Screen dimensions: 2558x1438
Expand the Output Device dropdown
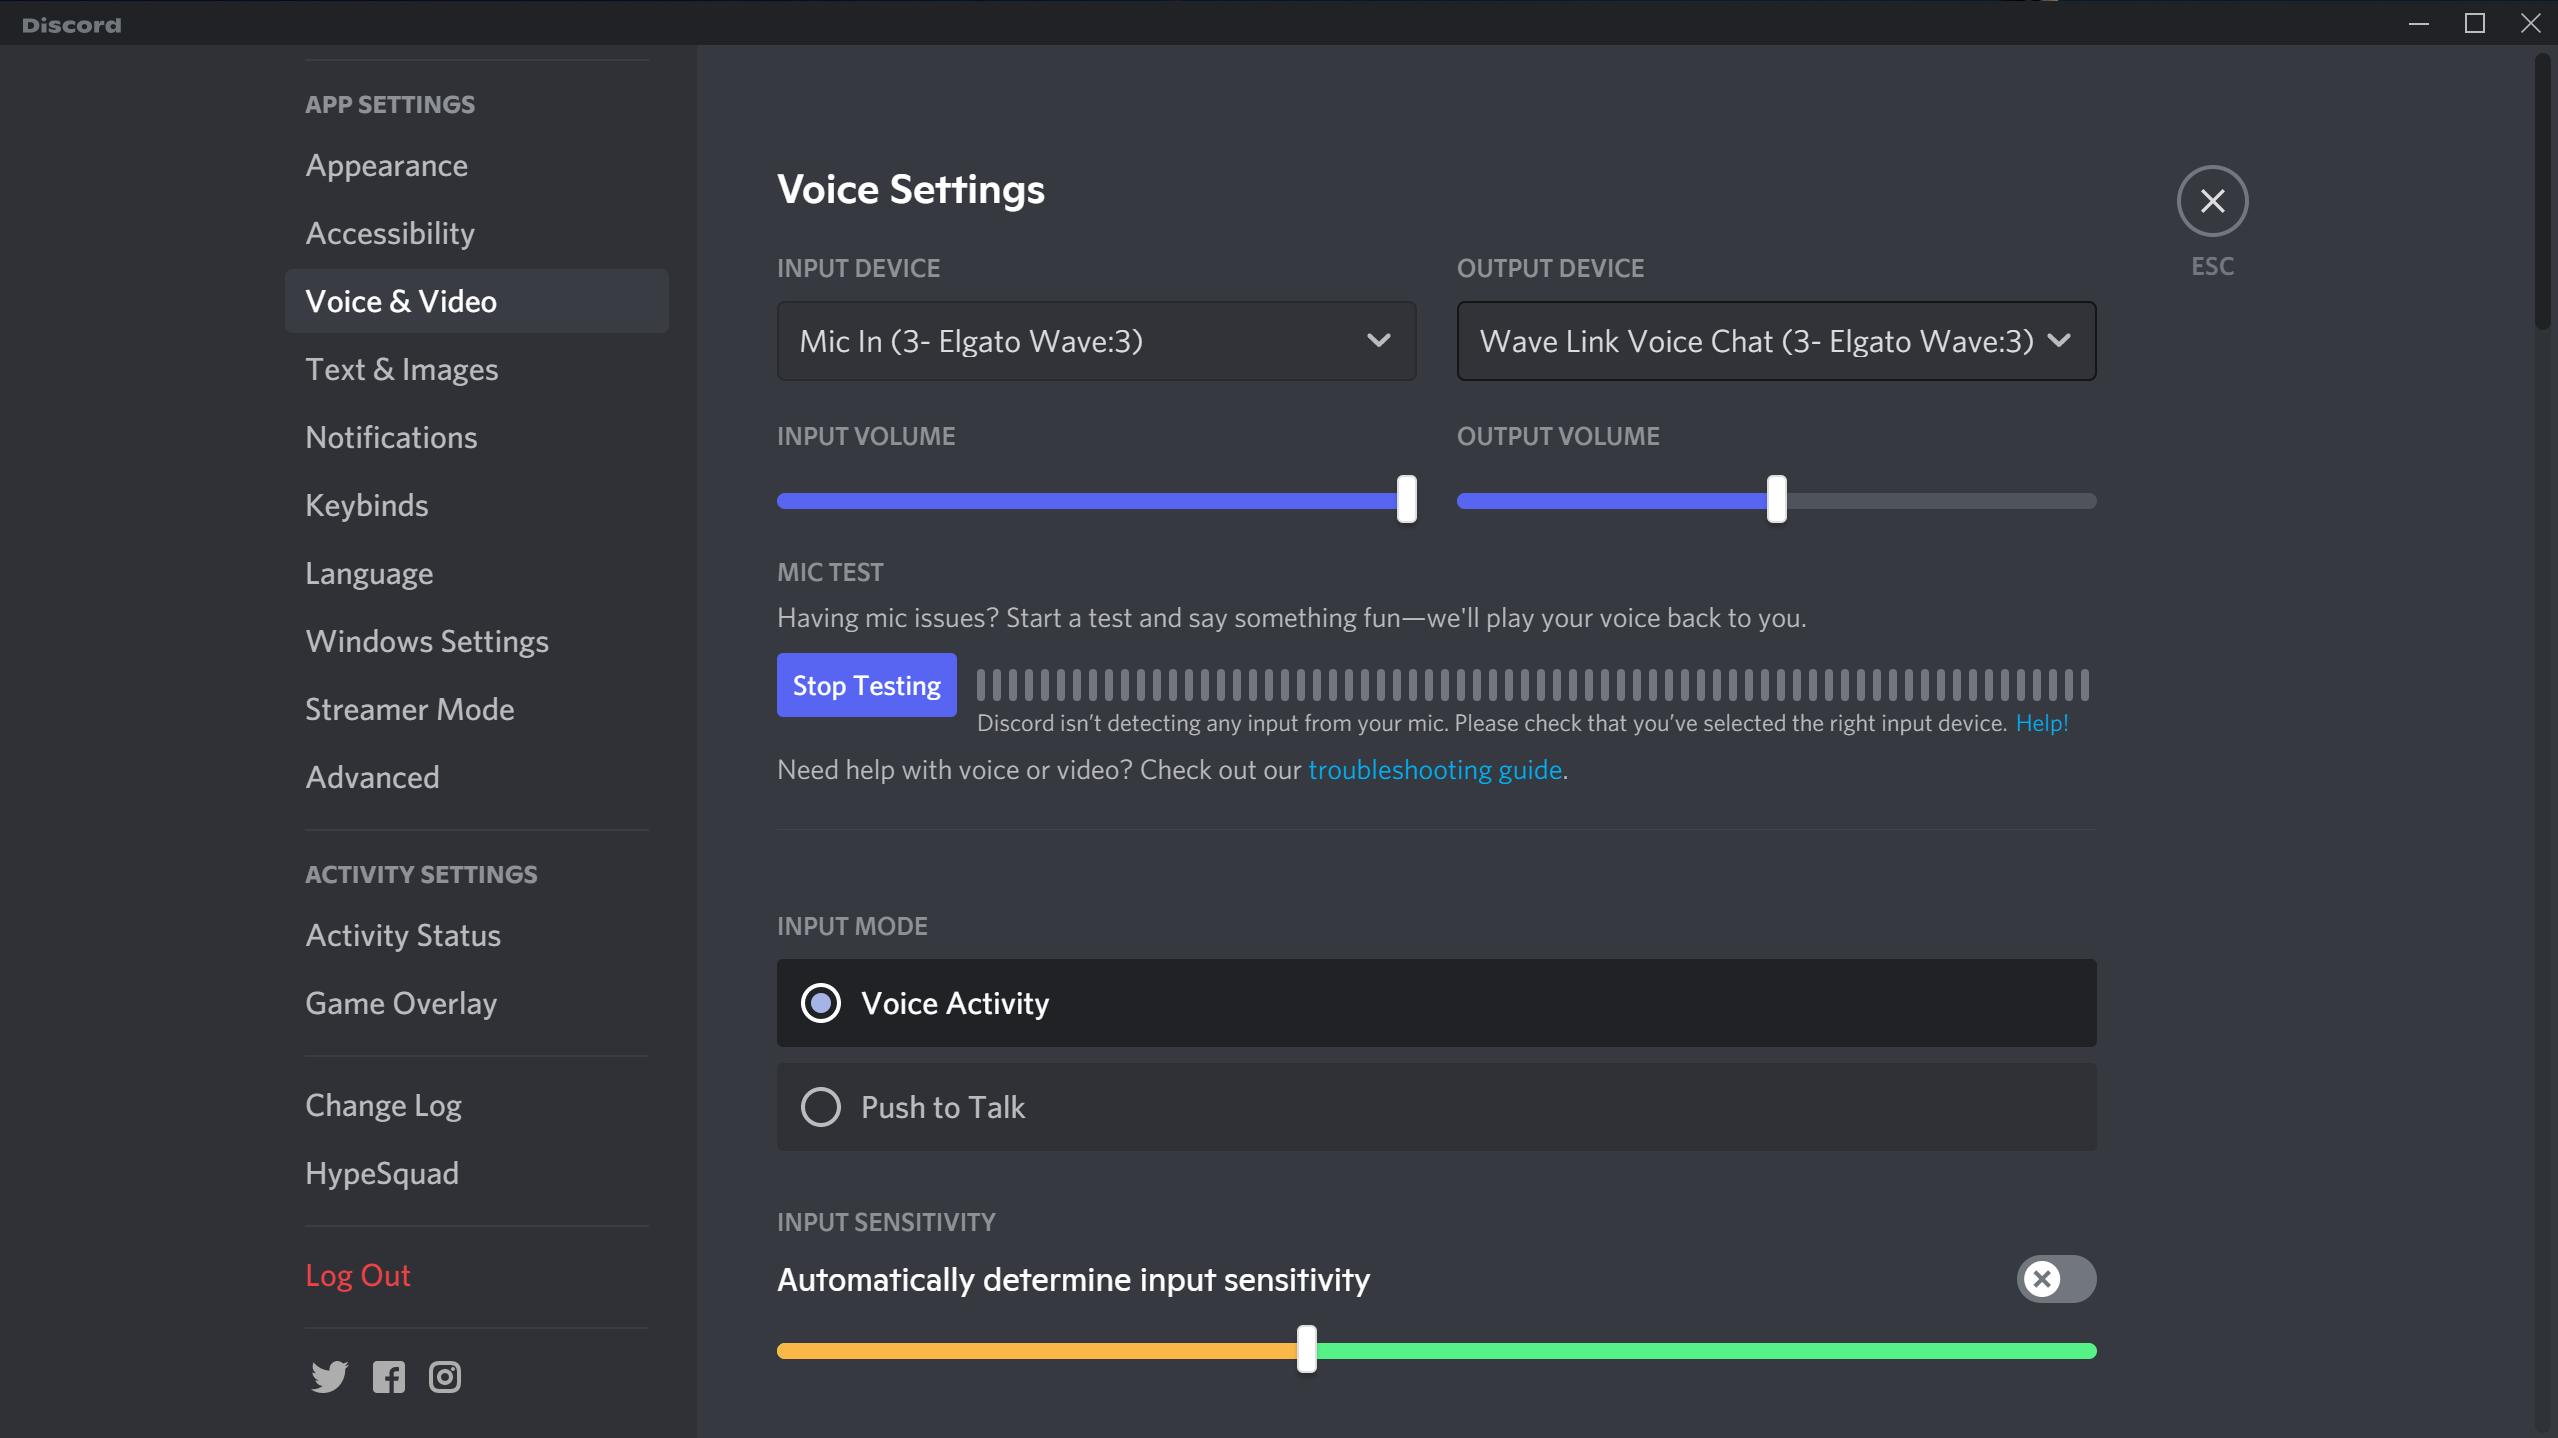(1775, 341)
